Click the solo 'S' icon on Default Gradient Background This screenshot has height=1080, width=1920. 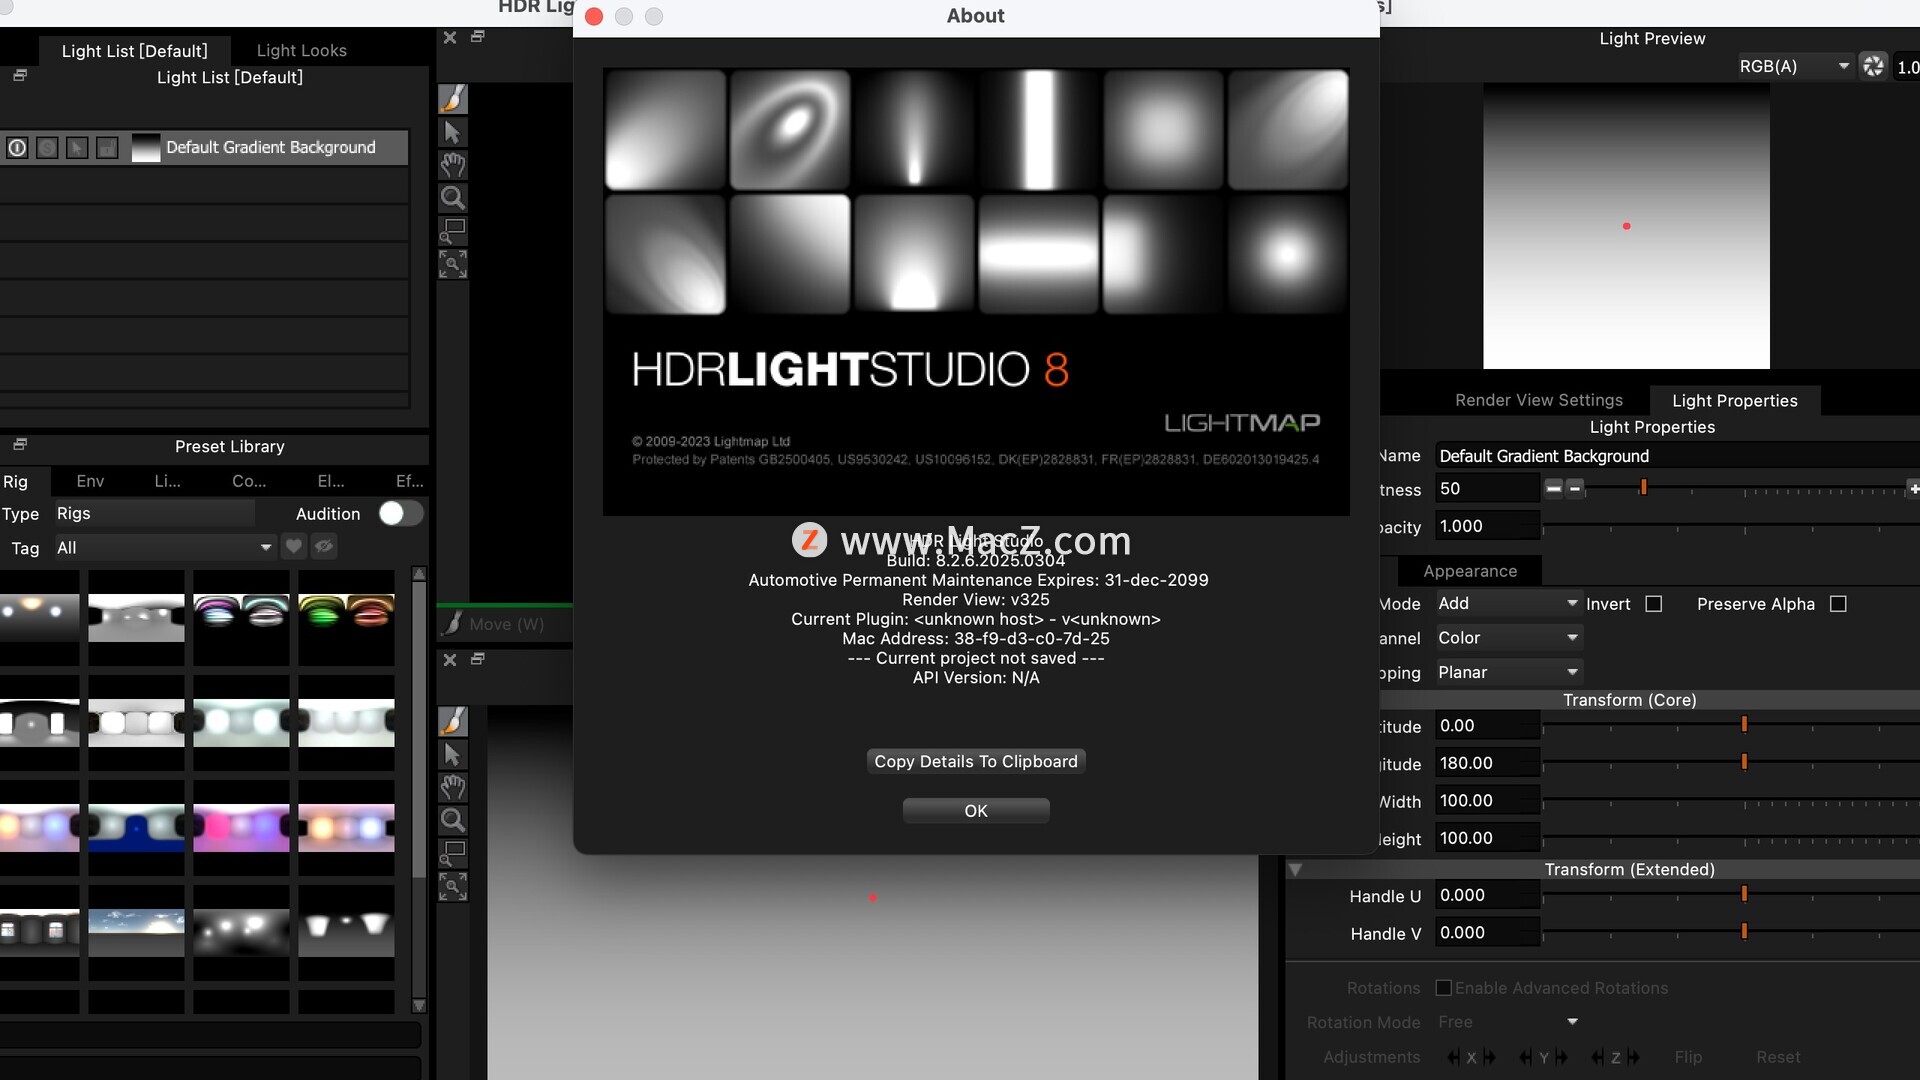coord(47,148)
